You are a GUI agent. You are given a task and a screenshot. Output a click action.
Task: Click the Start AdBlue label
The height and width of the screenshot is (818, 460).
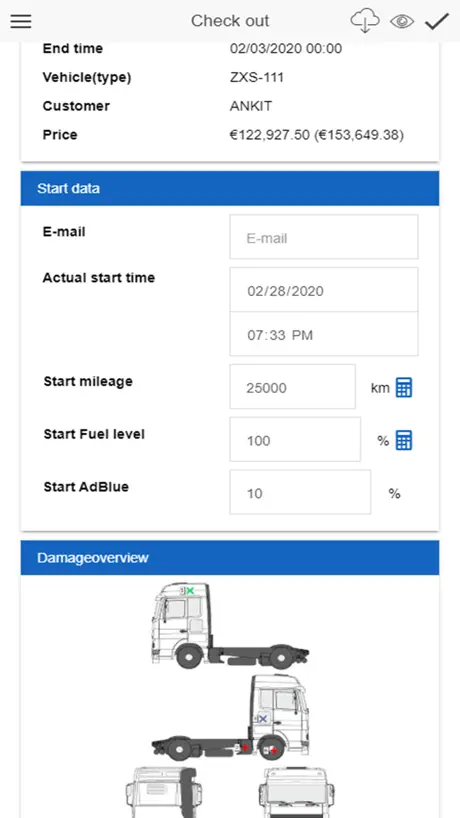pyautogui.click(x=86, y=487)
